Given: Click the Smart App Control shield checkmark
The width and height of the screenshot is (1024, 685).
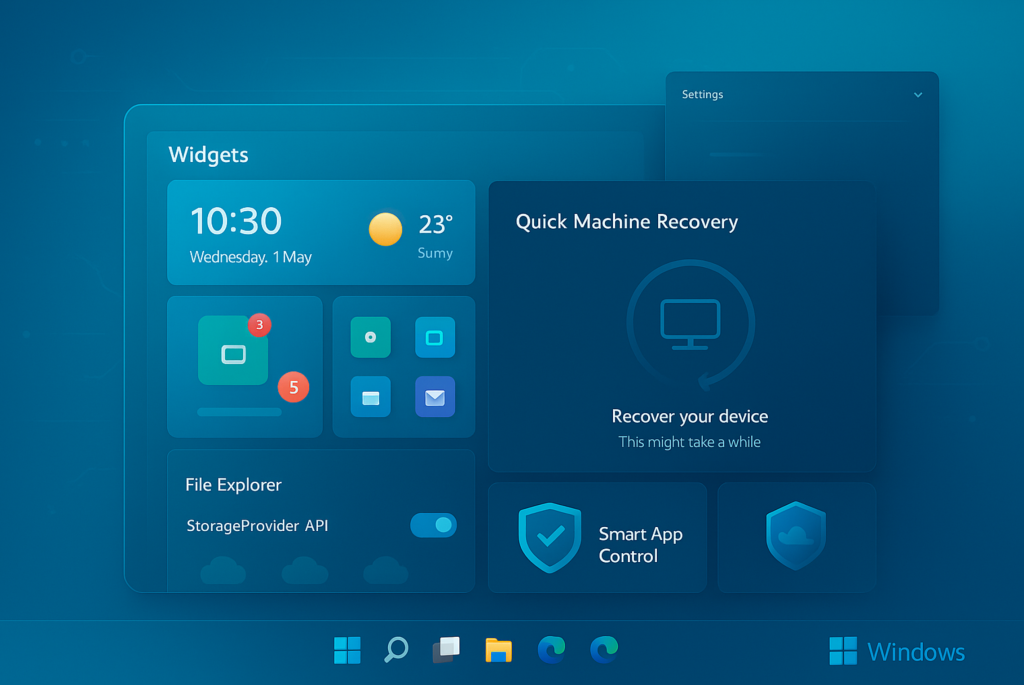Looking at the screenshot, I should coord(550,537).
